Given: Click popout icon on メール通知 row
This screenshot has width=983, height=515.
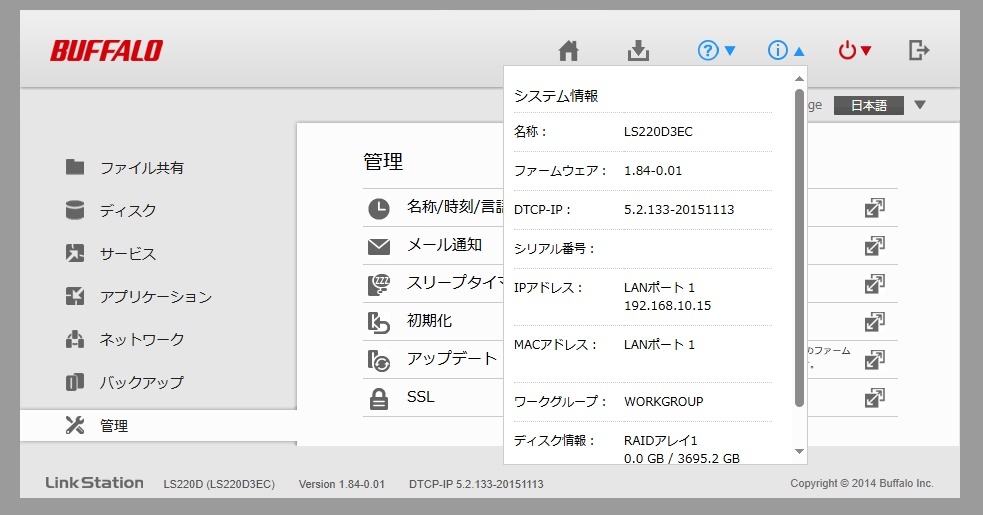Looking at the screenshot, I should coord(875,246).
